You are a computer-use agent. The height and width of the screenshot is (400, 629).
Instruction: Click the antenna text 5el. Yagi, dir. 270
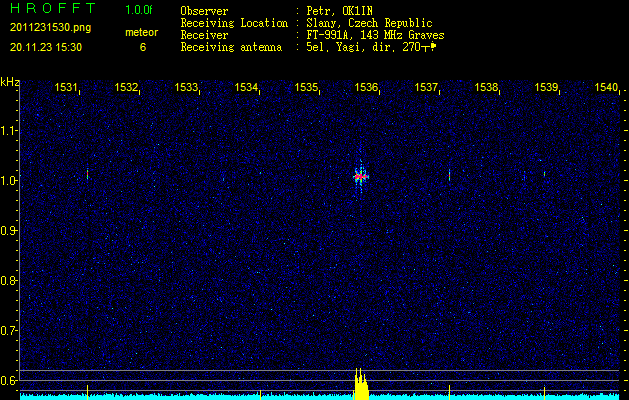(371, 47)
